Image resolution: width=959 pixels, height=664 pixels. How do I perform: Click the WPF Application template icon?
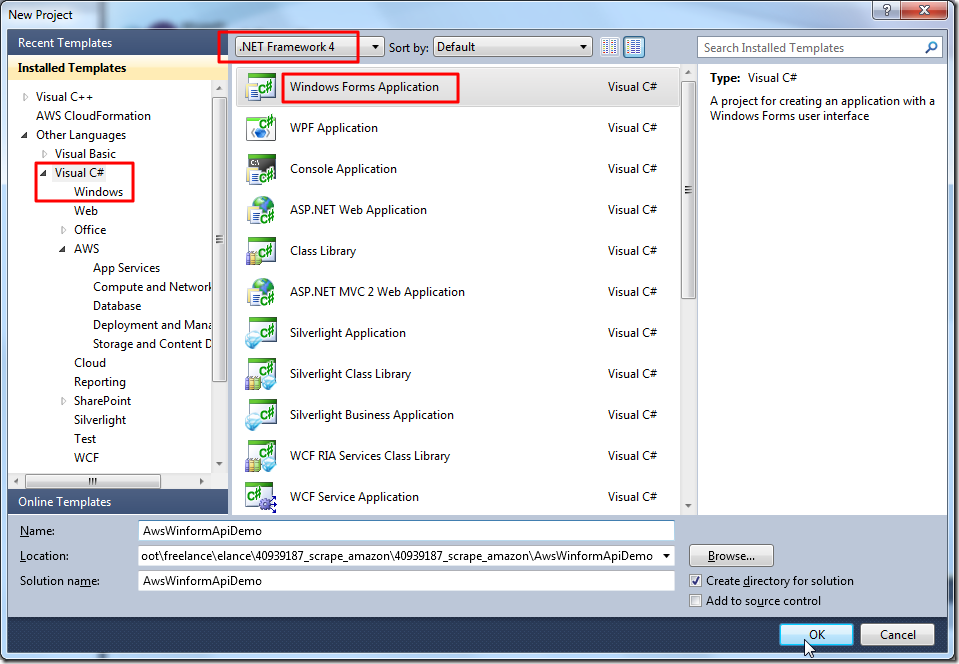coord(261,128)
